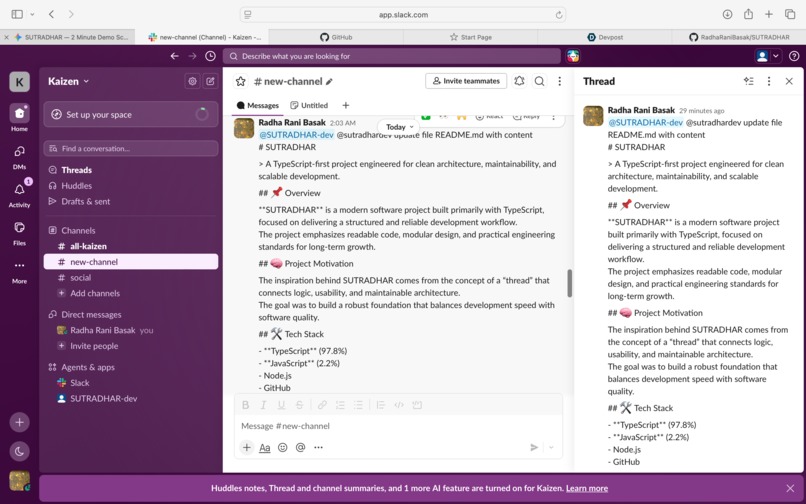This screenshot has height=504, width=806.
Task: Open Activity notifications
Action: (20, 193)
